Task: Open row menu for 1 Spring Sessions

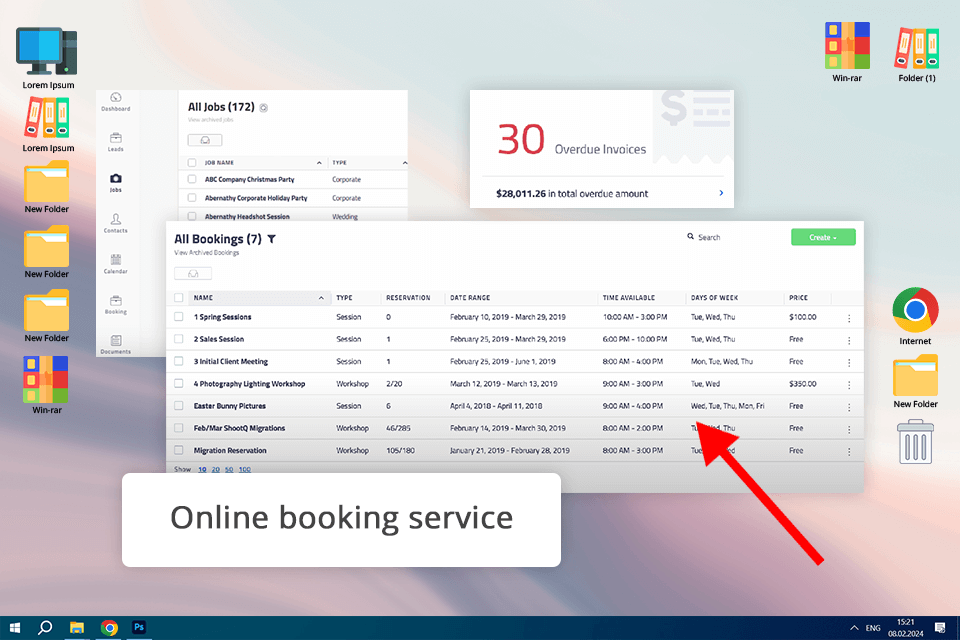Action: (x=849, y=318)
